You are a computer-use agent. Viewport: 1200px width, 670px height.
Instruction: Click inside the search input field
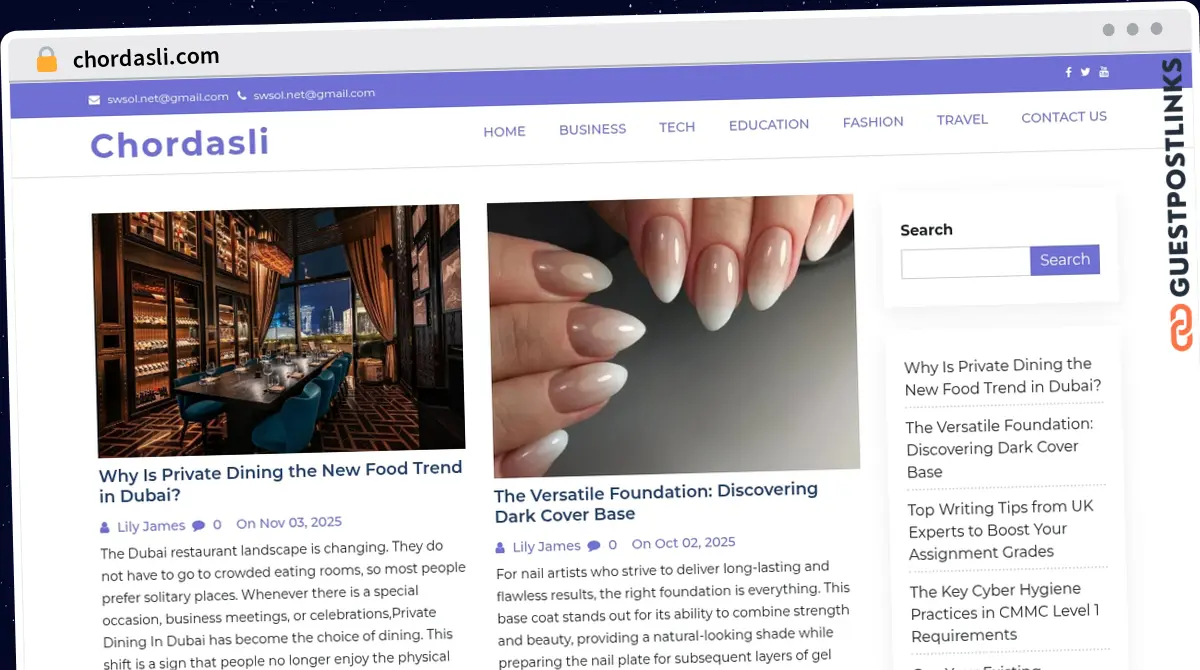(963, 262)
